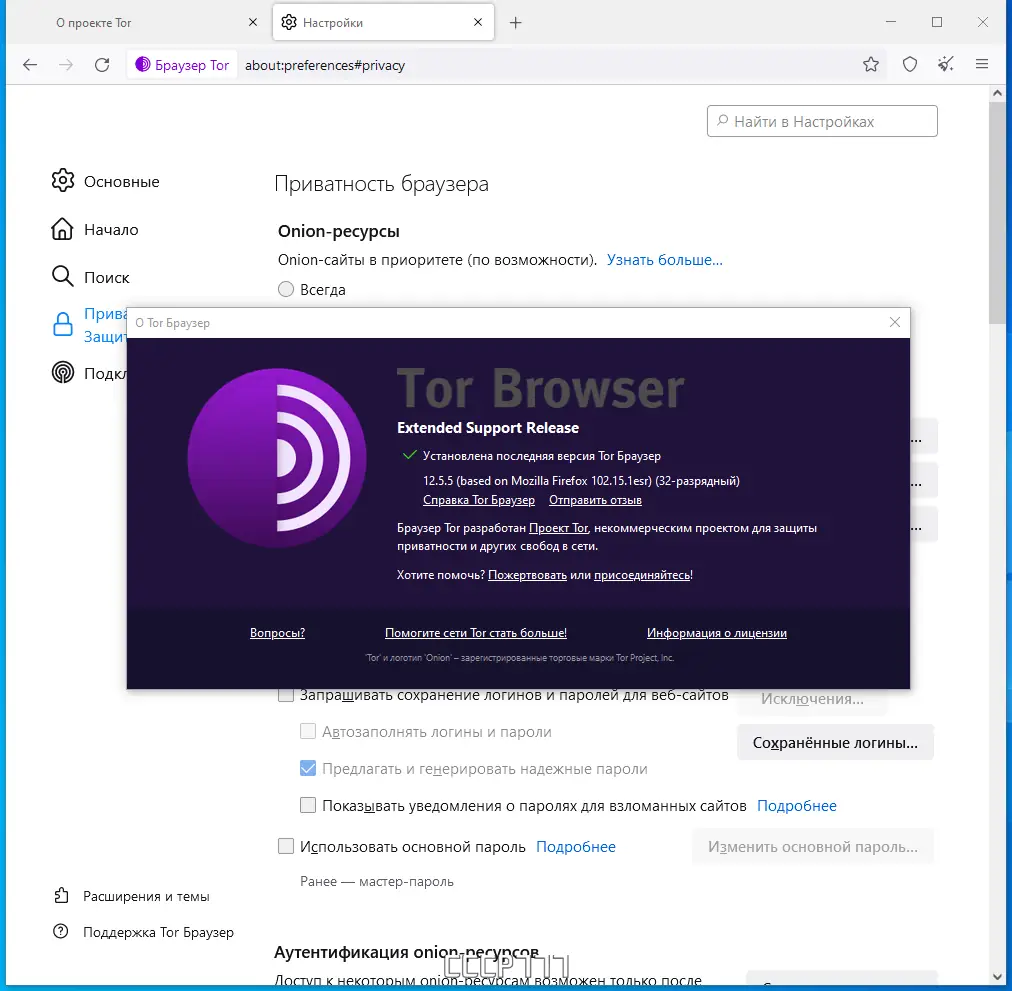Open the Проект Tor link
Image resolution: width=1012 pixels, height=991 pixels.
click(x=558, y=527)
